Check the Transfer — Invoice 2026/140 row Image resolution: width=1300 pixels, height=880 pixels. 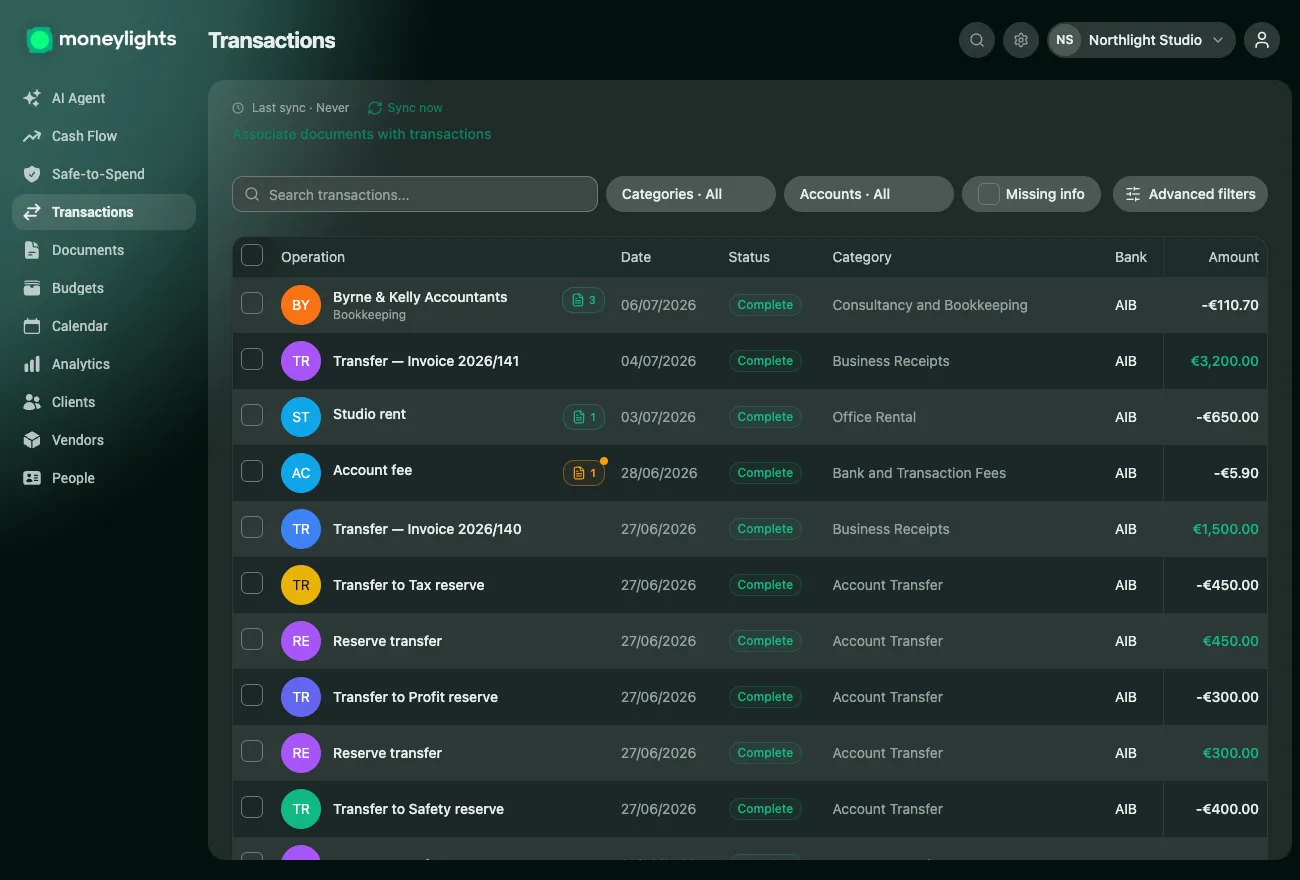click(x=252, y=527)
